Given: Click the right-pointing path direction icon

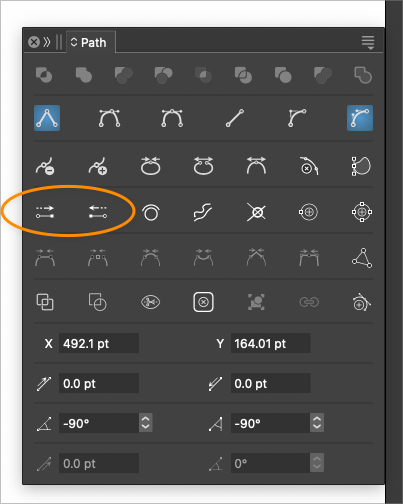Looking at the screenshot, I should [x=45, y=212].
